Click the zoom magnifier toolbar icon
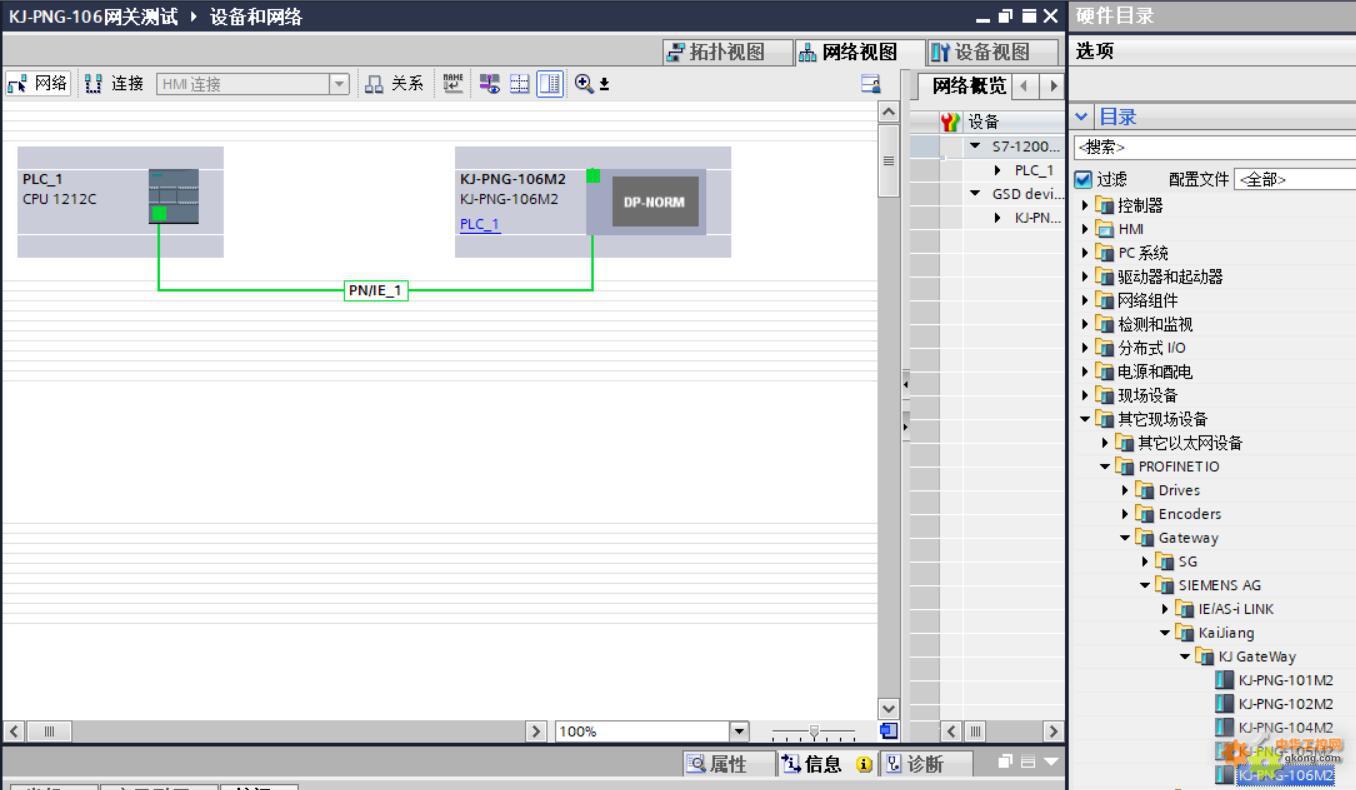Viewport: 1356px width, 790px height. click(584, 84)
